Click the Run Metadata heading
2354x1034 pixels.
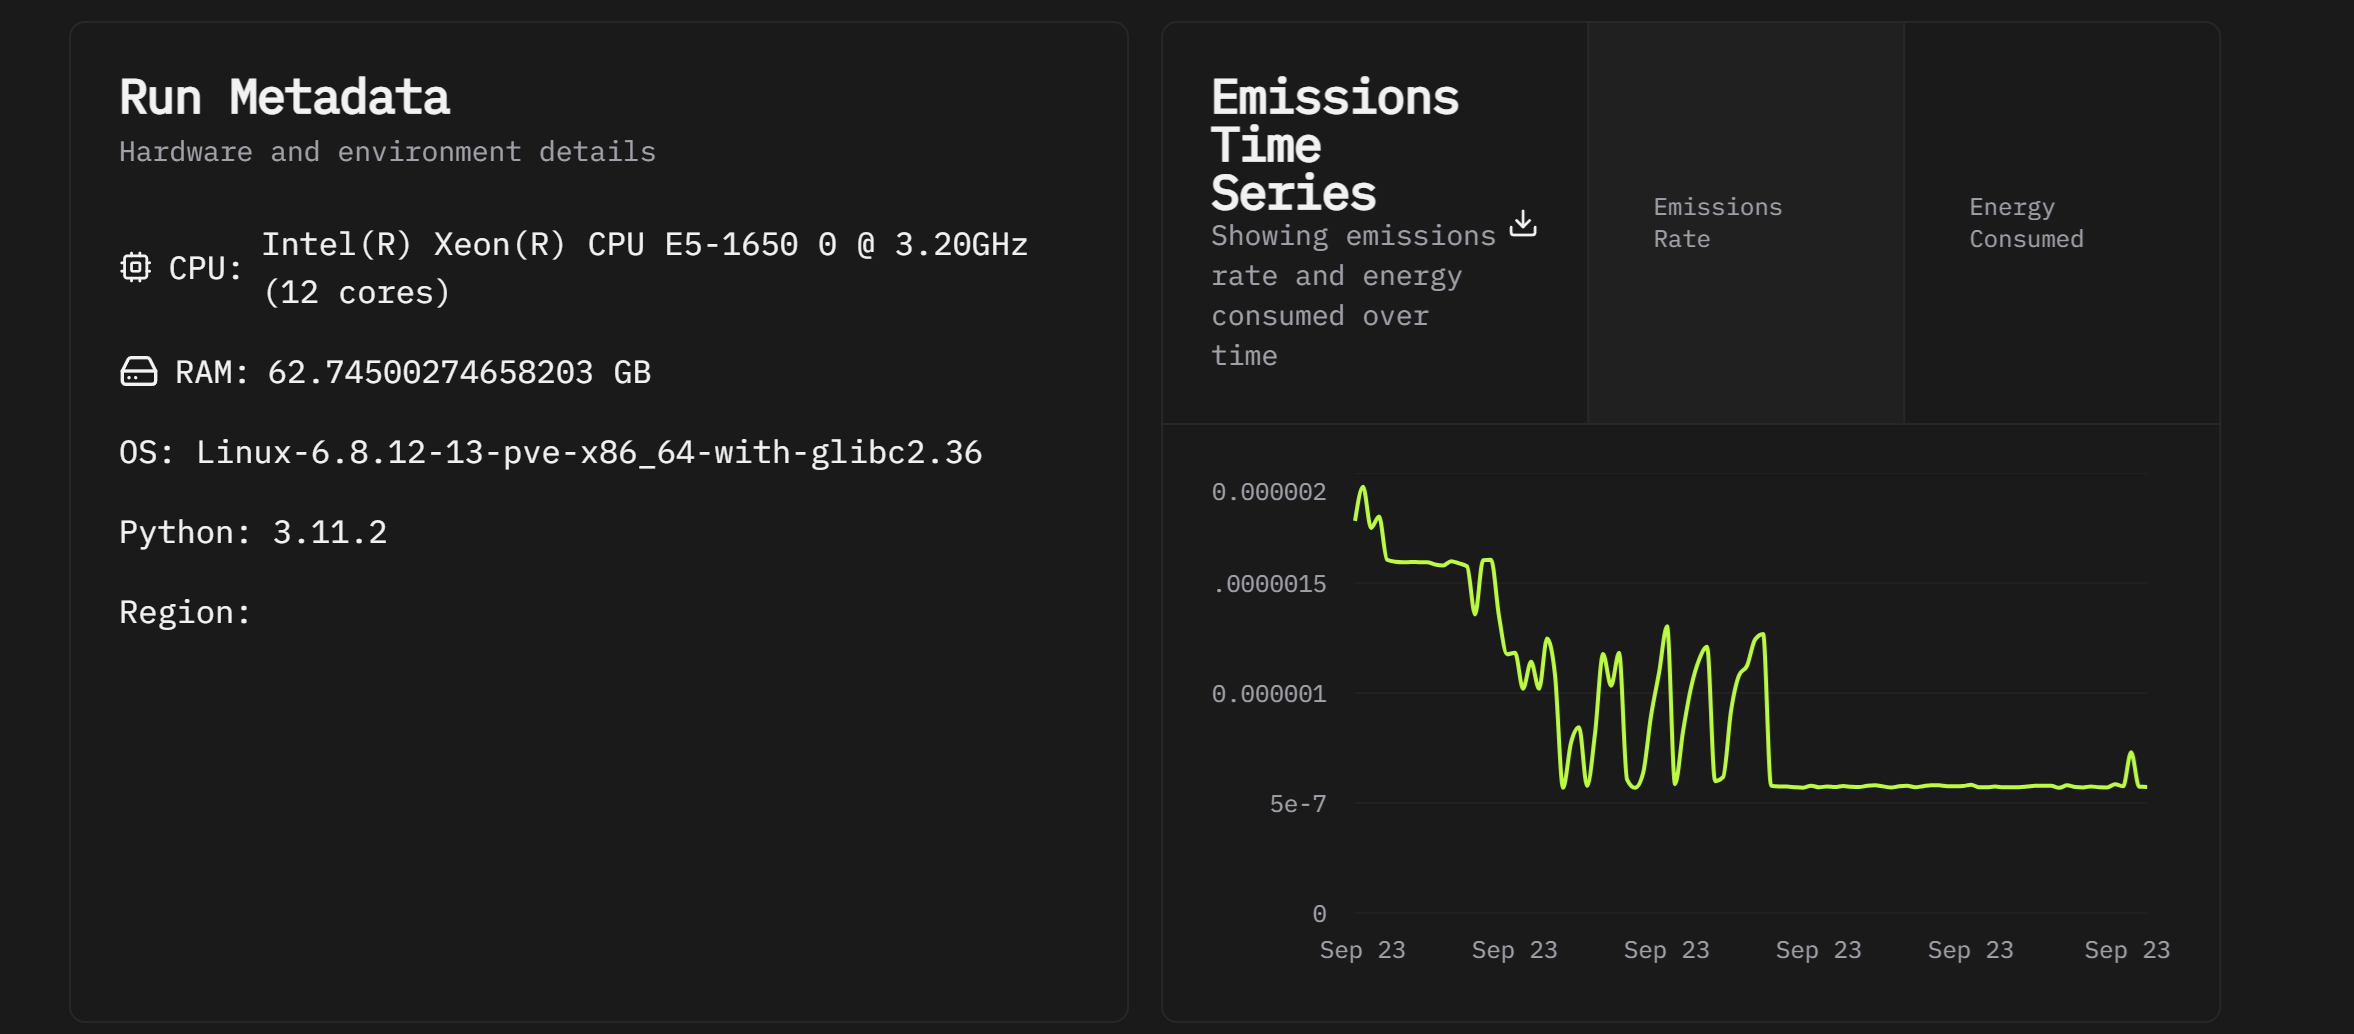(284, 98)
